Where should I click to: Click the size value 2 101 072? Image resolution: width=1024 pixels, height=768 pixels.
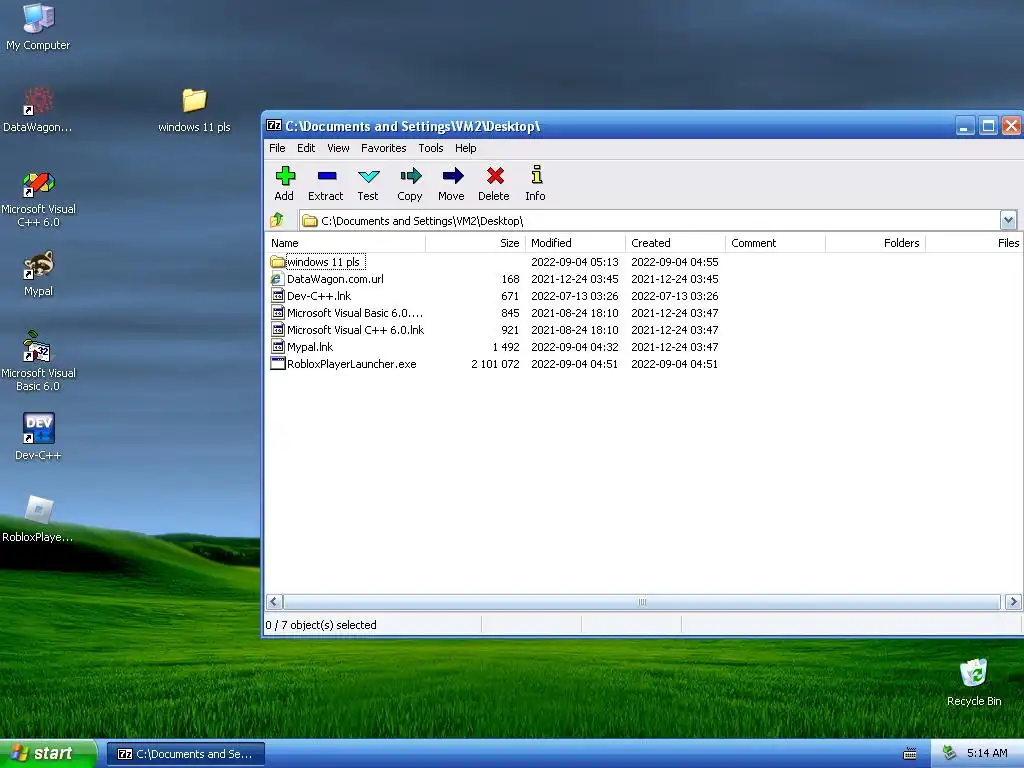pyautogui.click(x=495, y=364)
